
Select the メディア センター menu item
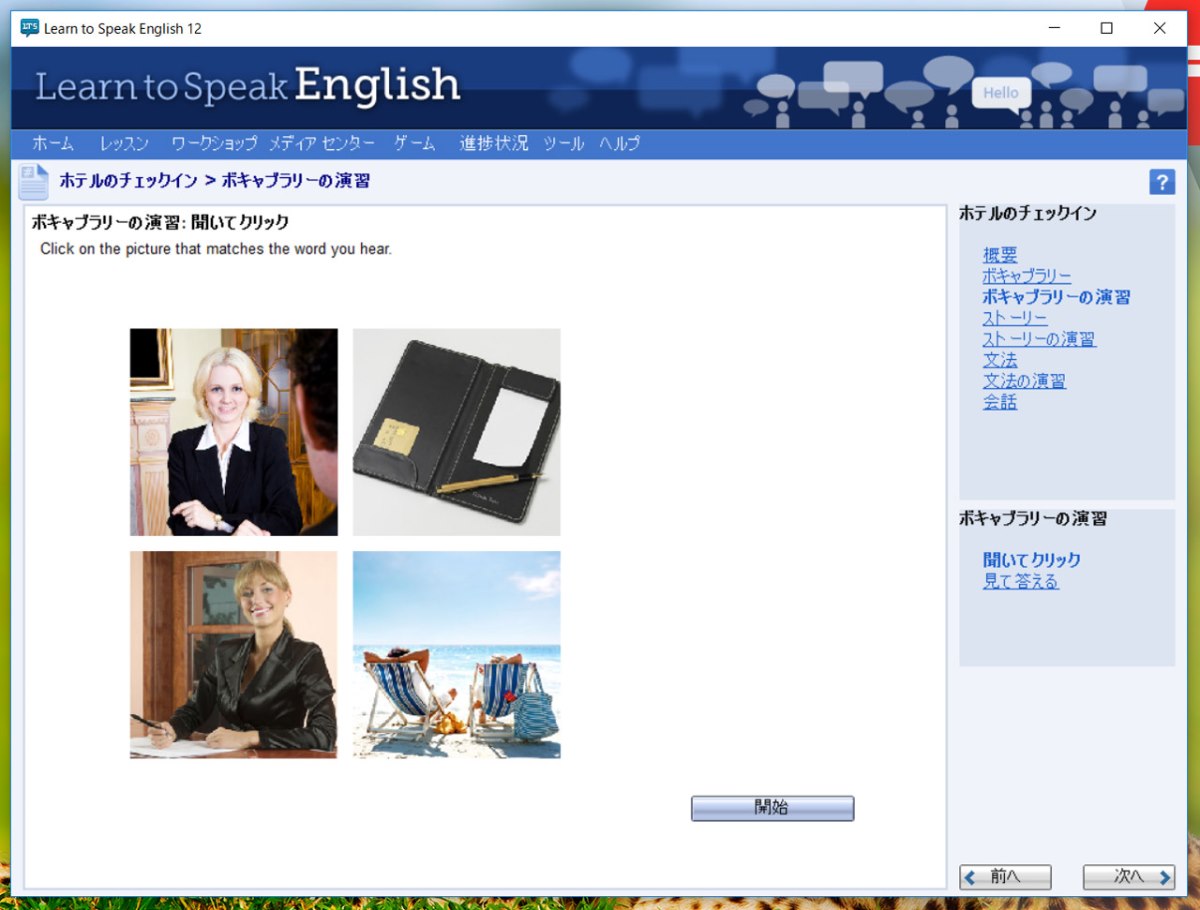(321, 144)
